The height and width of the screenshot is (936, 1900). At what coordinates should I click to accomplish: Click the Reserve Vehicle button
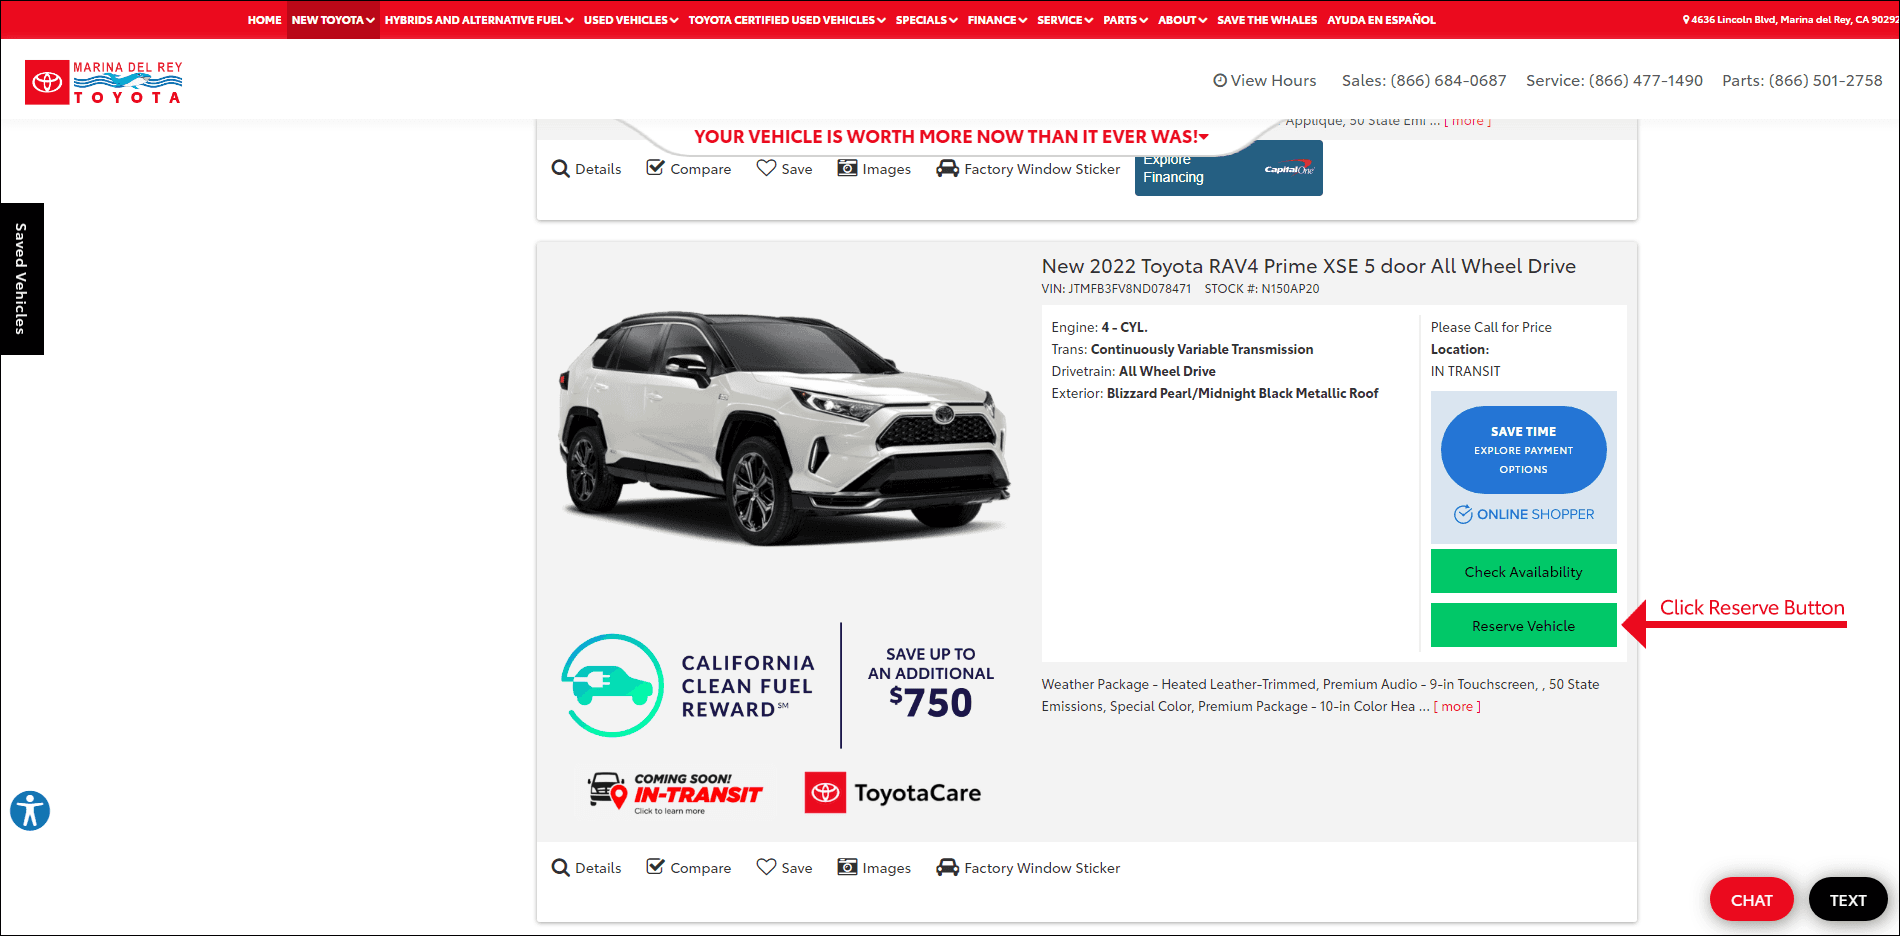pyautogui.click(x=1523, y=624)
